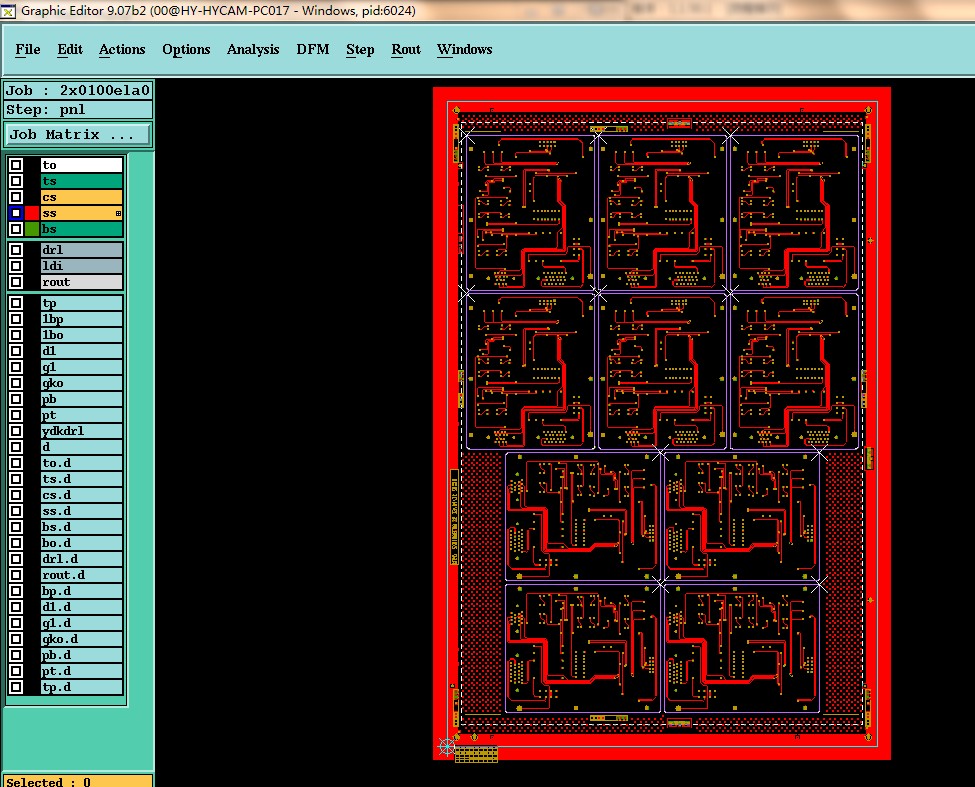The height and width of the screenshot is (787, 975).
Task: Toggle visibility checkbox for layer ydkdrl
Action: tap(16, 431)
